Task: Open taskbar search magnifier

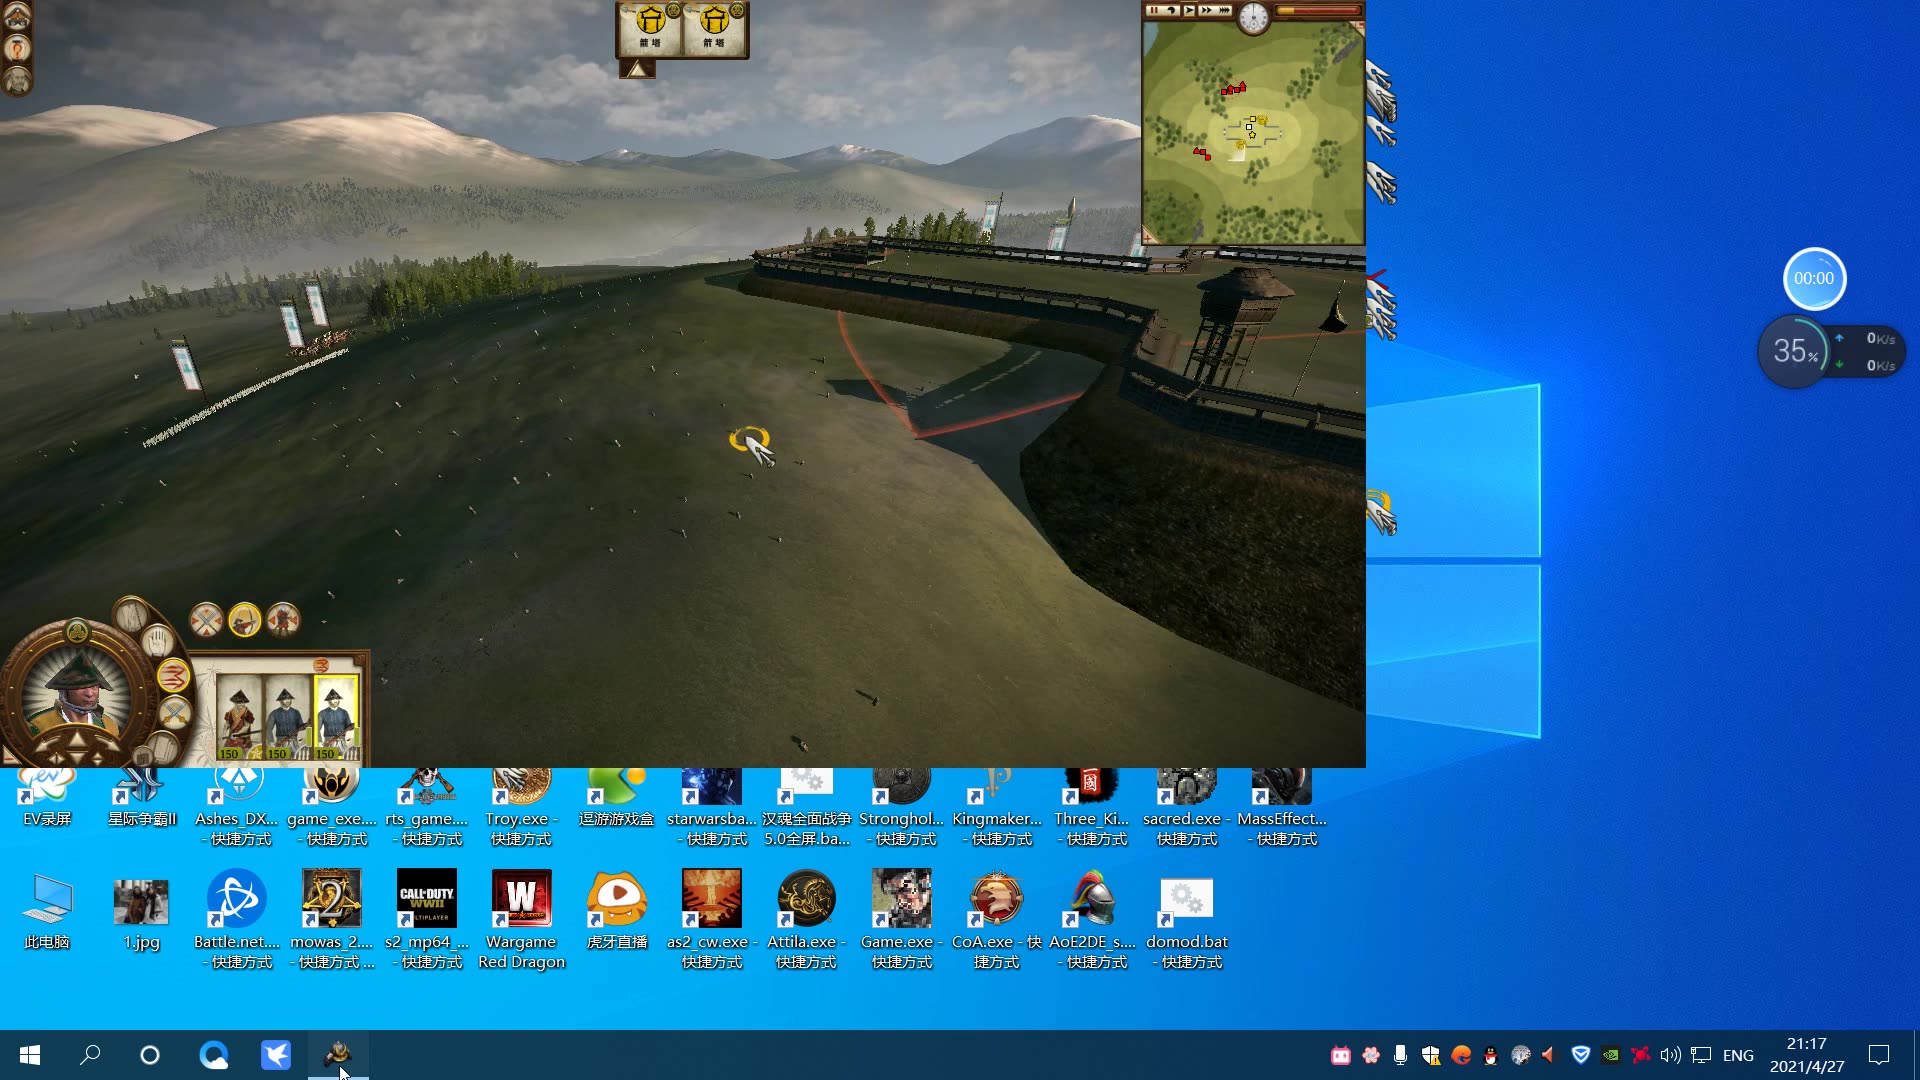Action: [x=90, y=1055]
